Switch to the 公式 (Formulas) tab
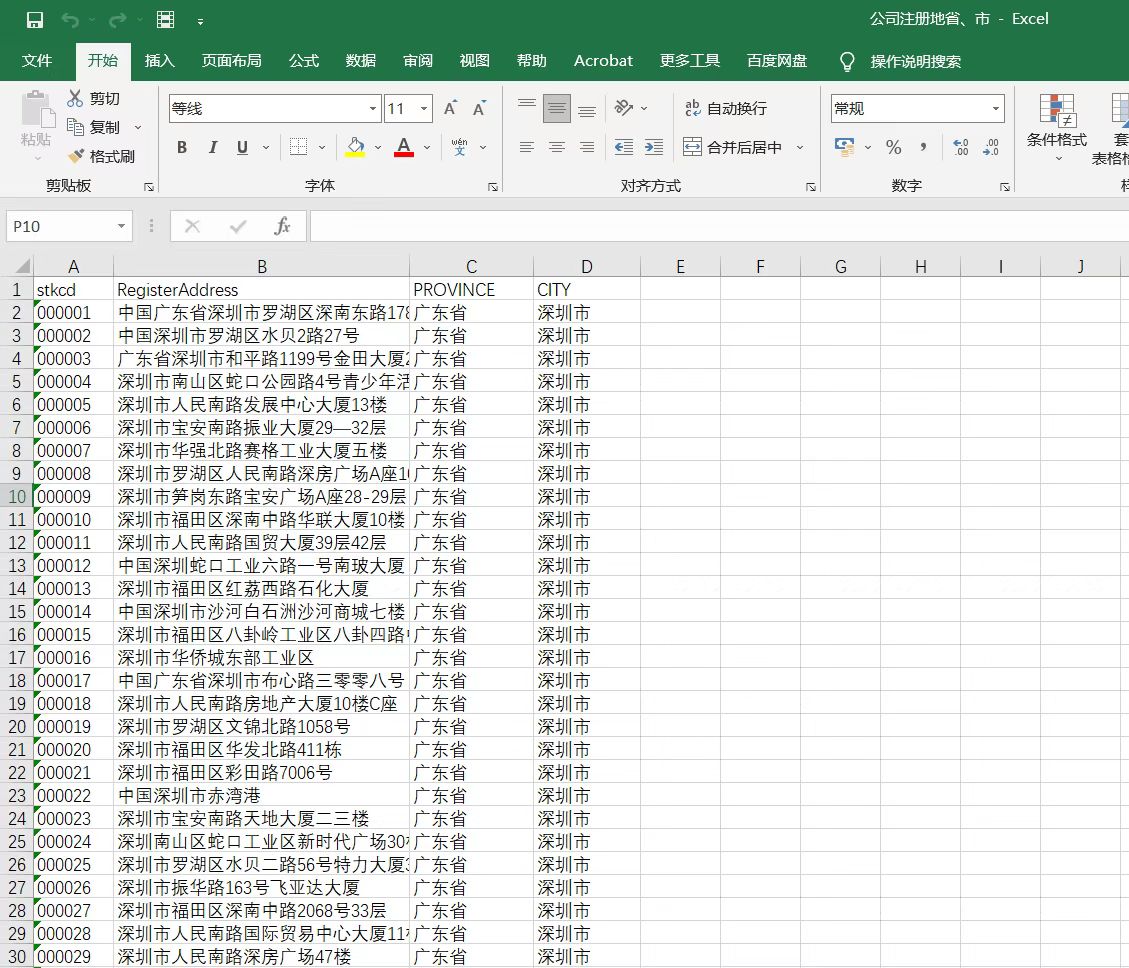The height and width of the screenshot is (968, 1129). point(303,61)
